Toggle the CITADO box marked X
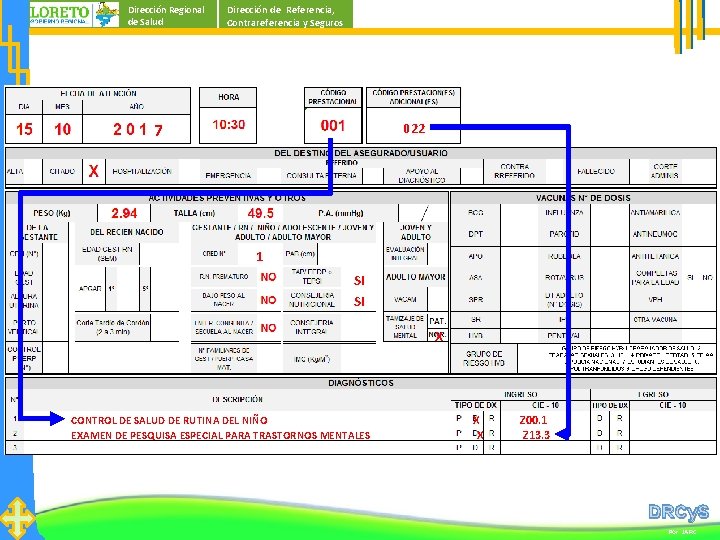 click(94, 171)
